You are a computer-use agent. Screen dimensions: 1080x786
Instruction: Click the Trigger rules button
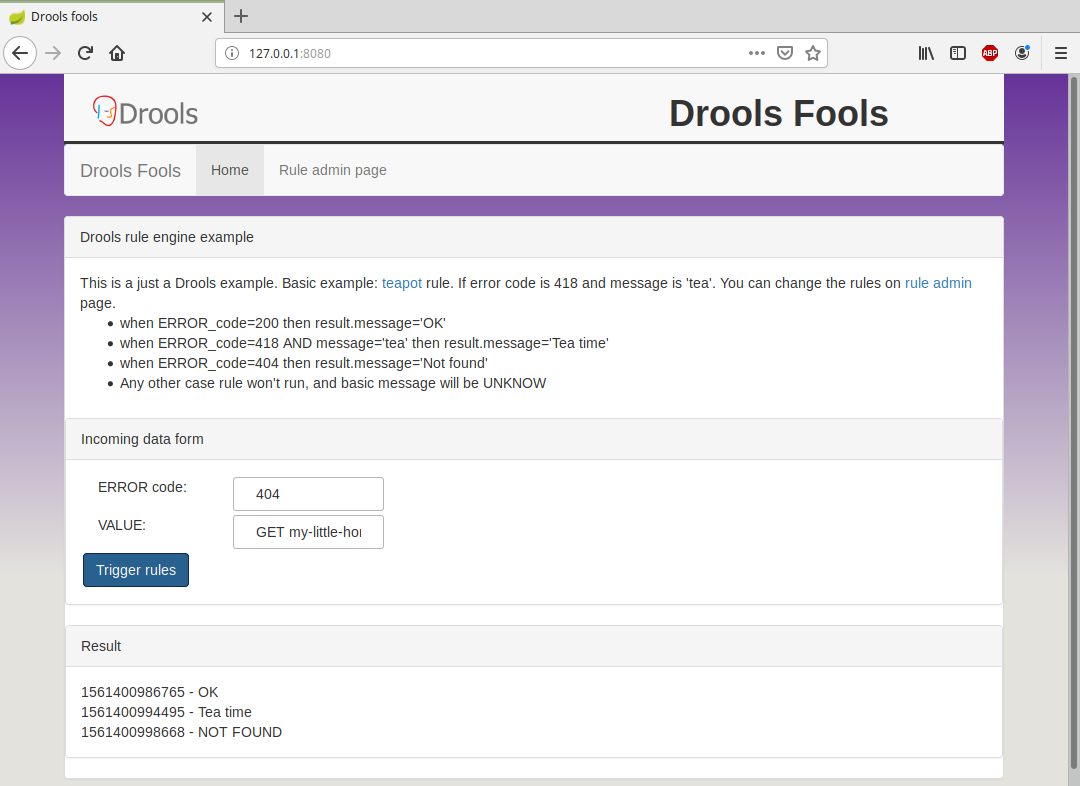coord(136,570)
